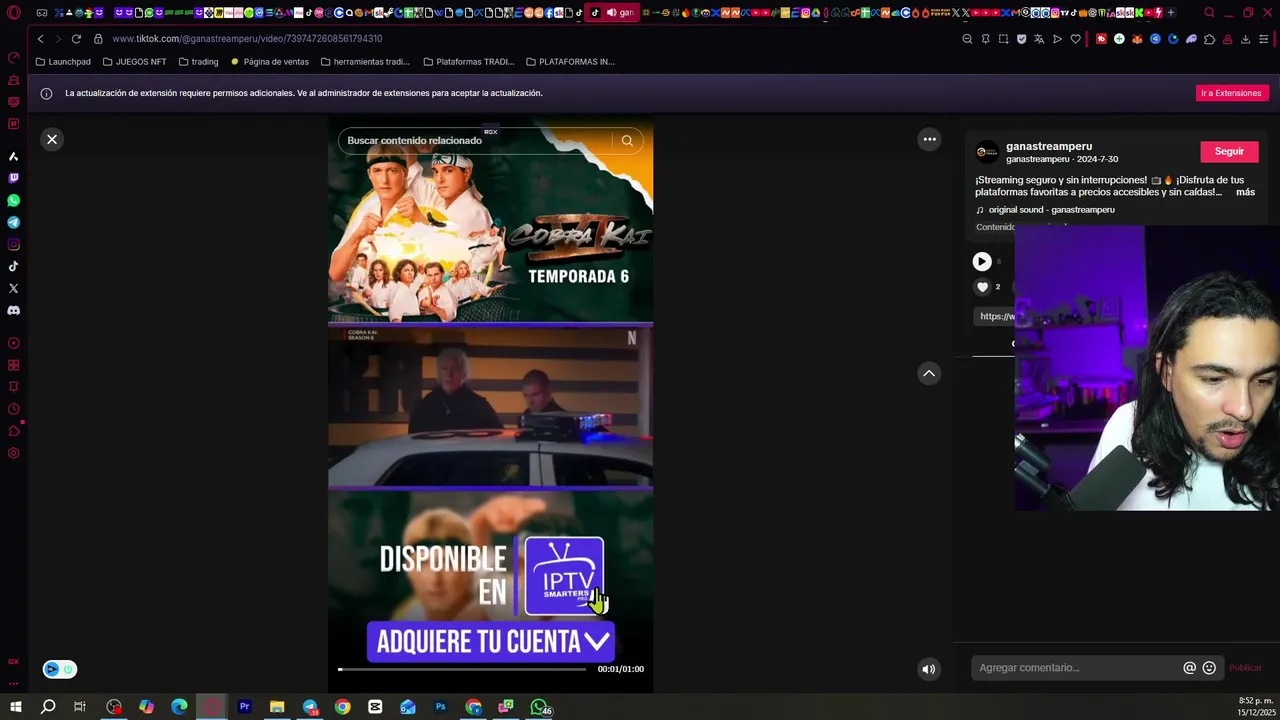The width and height of the screenshot is (1280, 720).
Task: Go back with the browser back arrow
Action: (40, 39)
